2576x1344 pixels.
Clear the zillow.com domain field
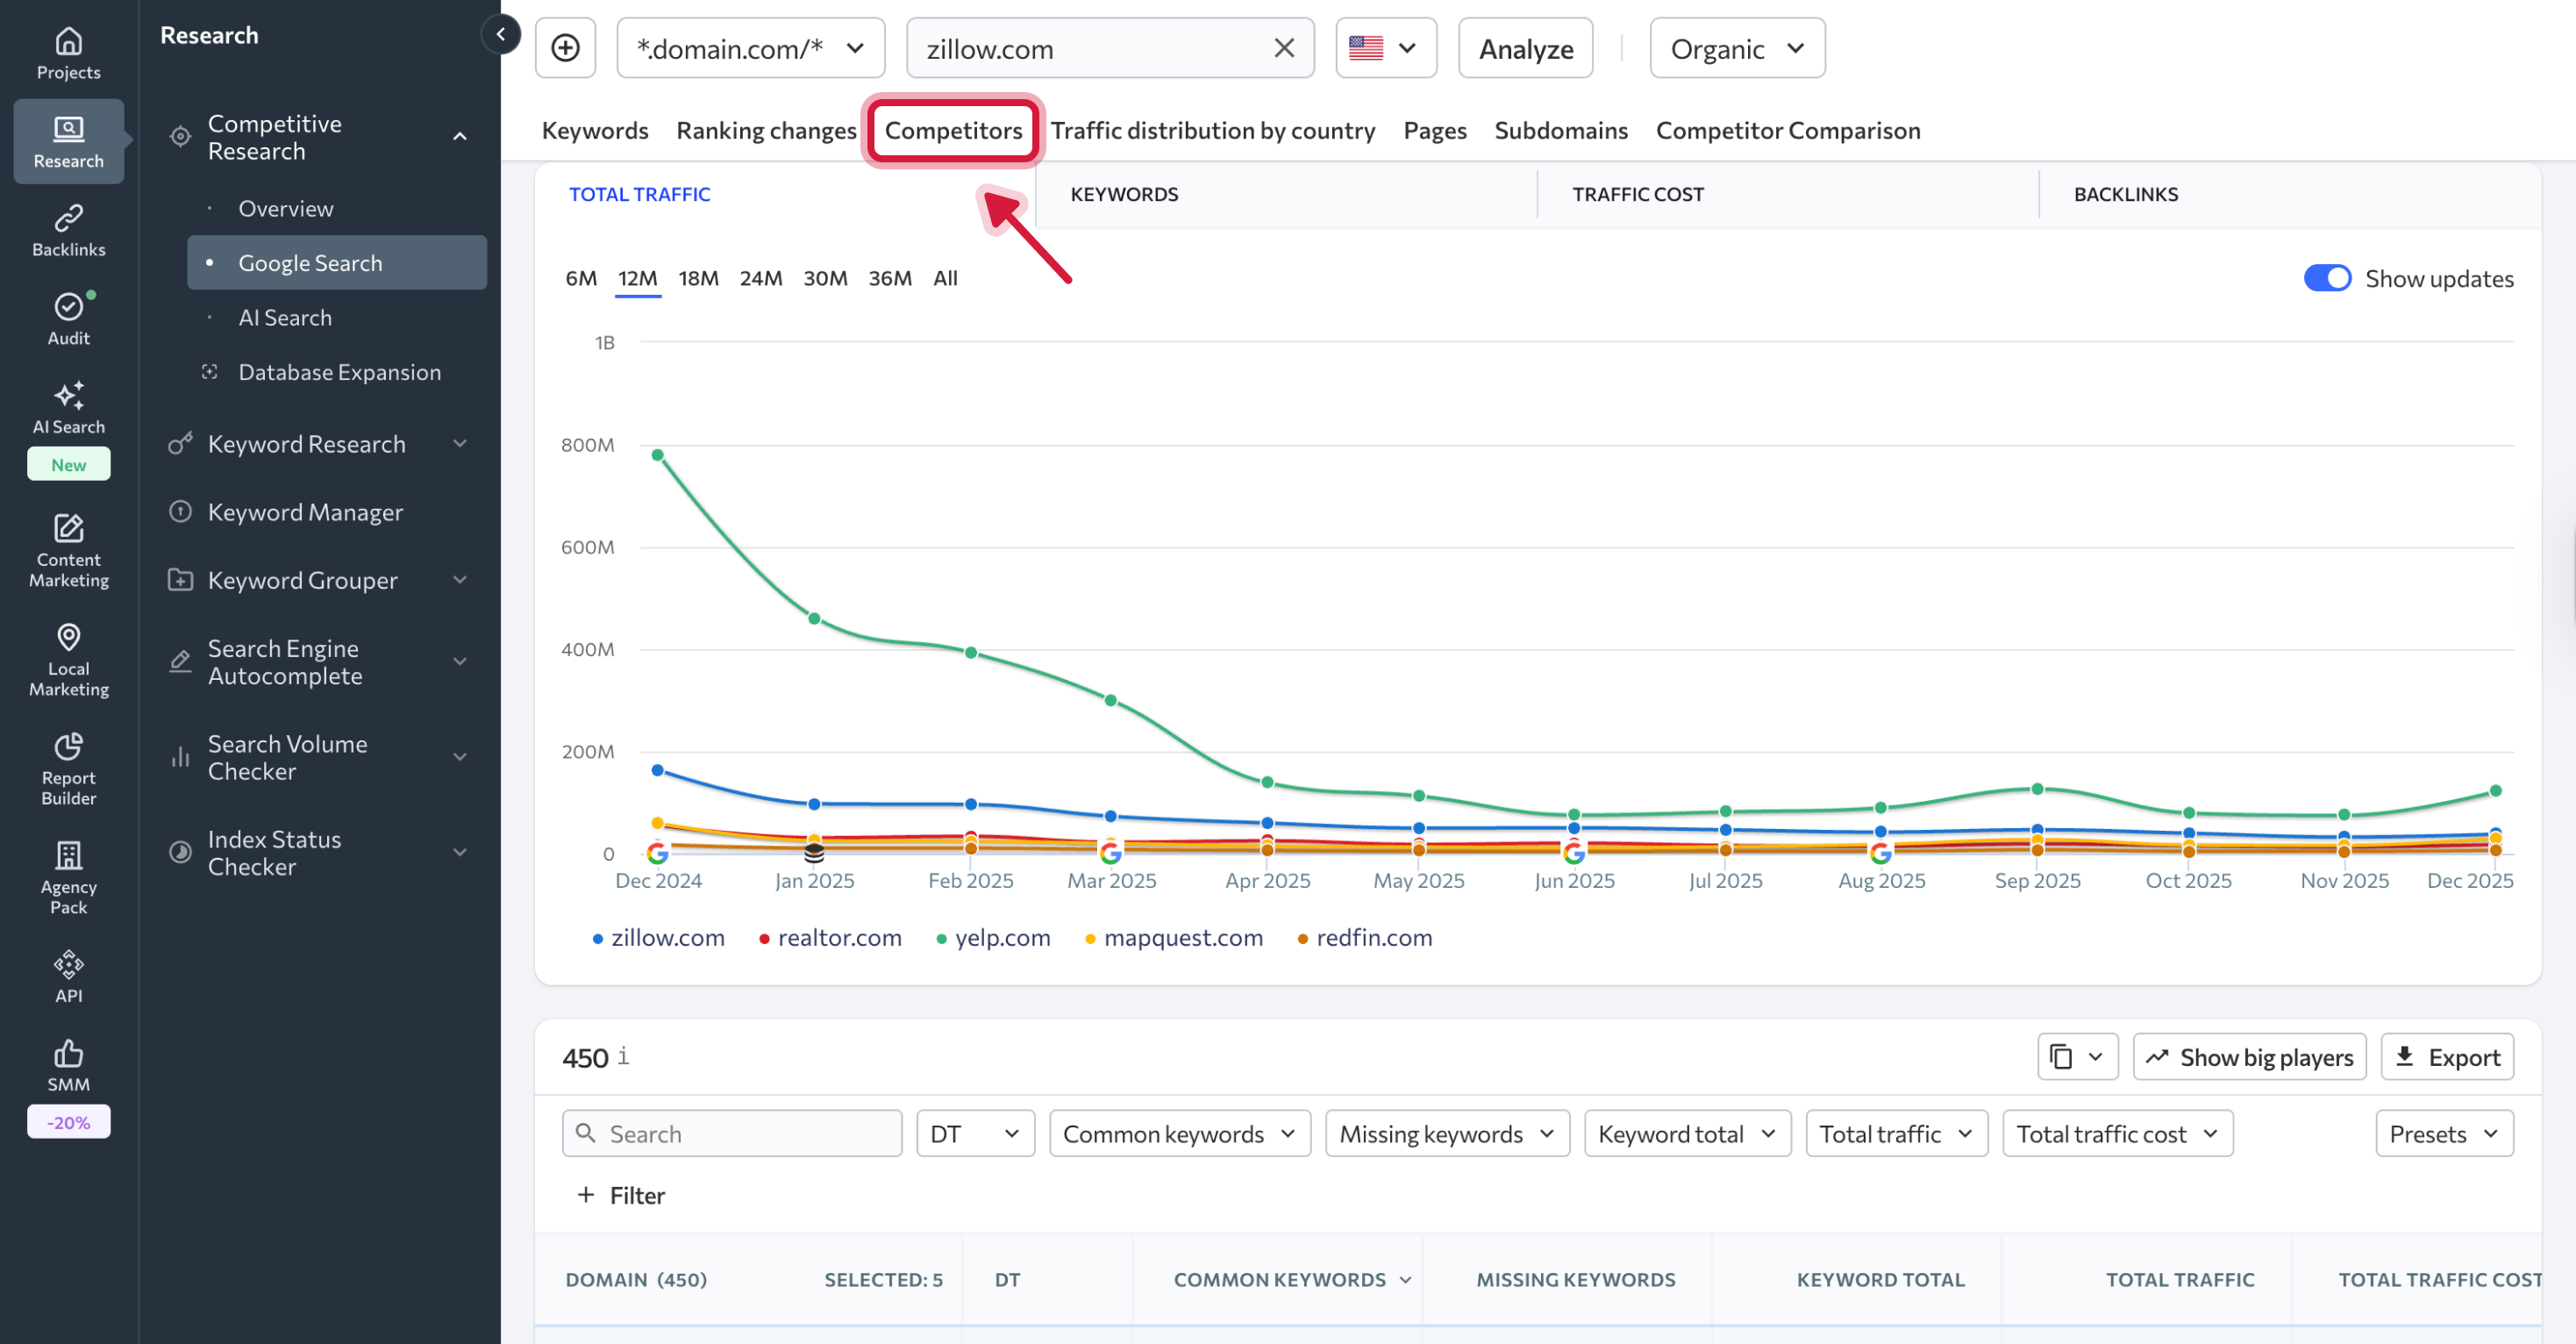(1283, 48)
